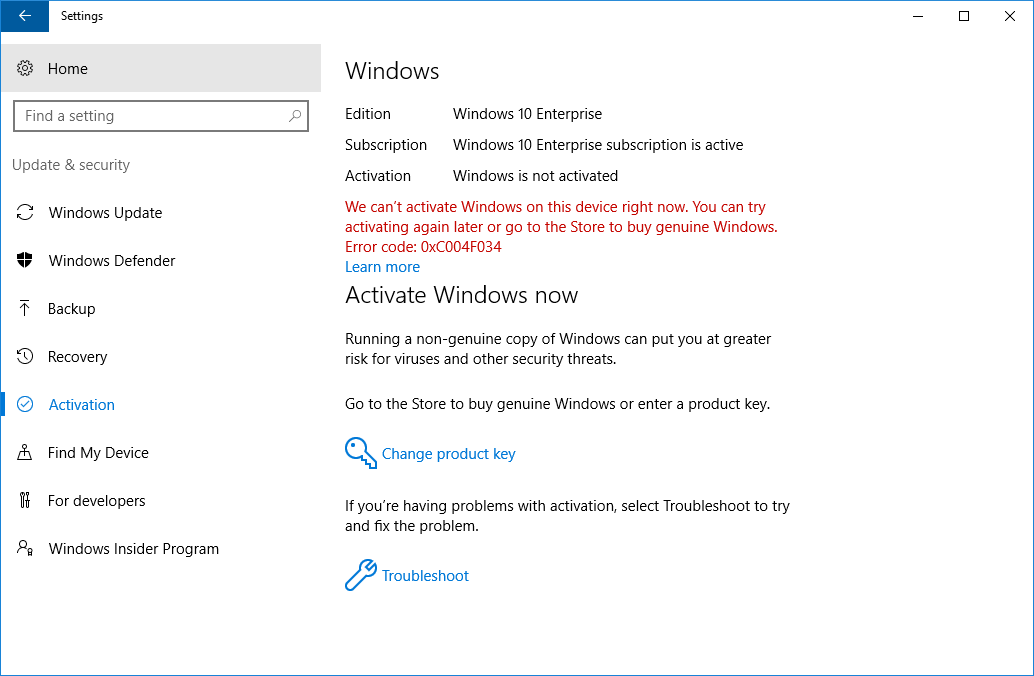Select Activation in the navigation list

(81, 404)
